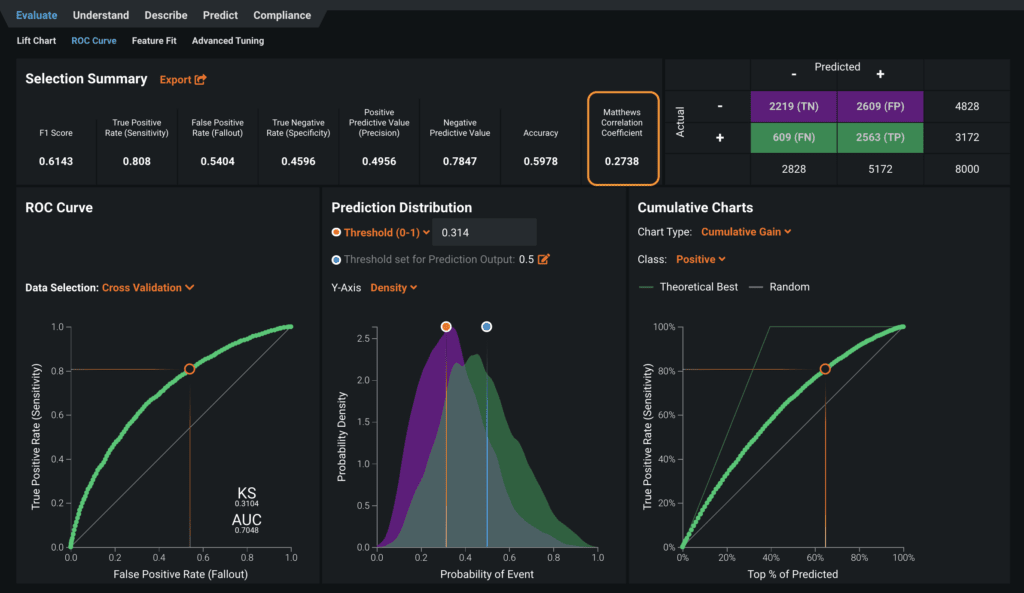Screen dimensions: 1024x593
Task: Open the Cumulative Gain chart type dropdown
Action: coord(746,231)
